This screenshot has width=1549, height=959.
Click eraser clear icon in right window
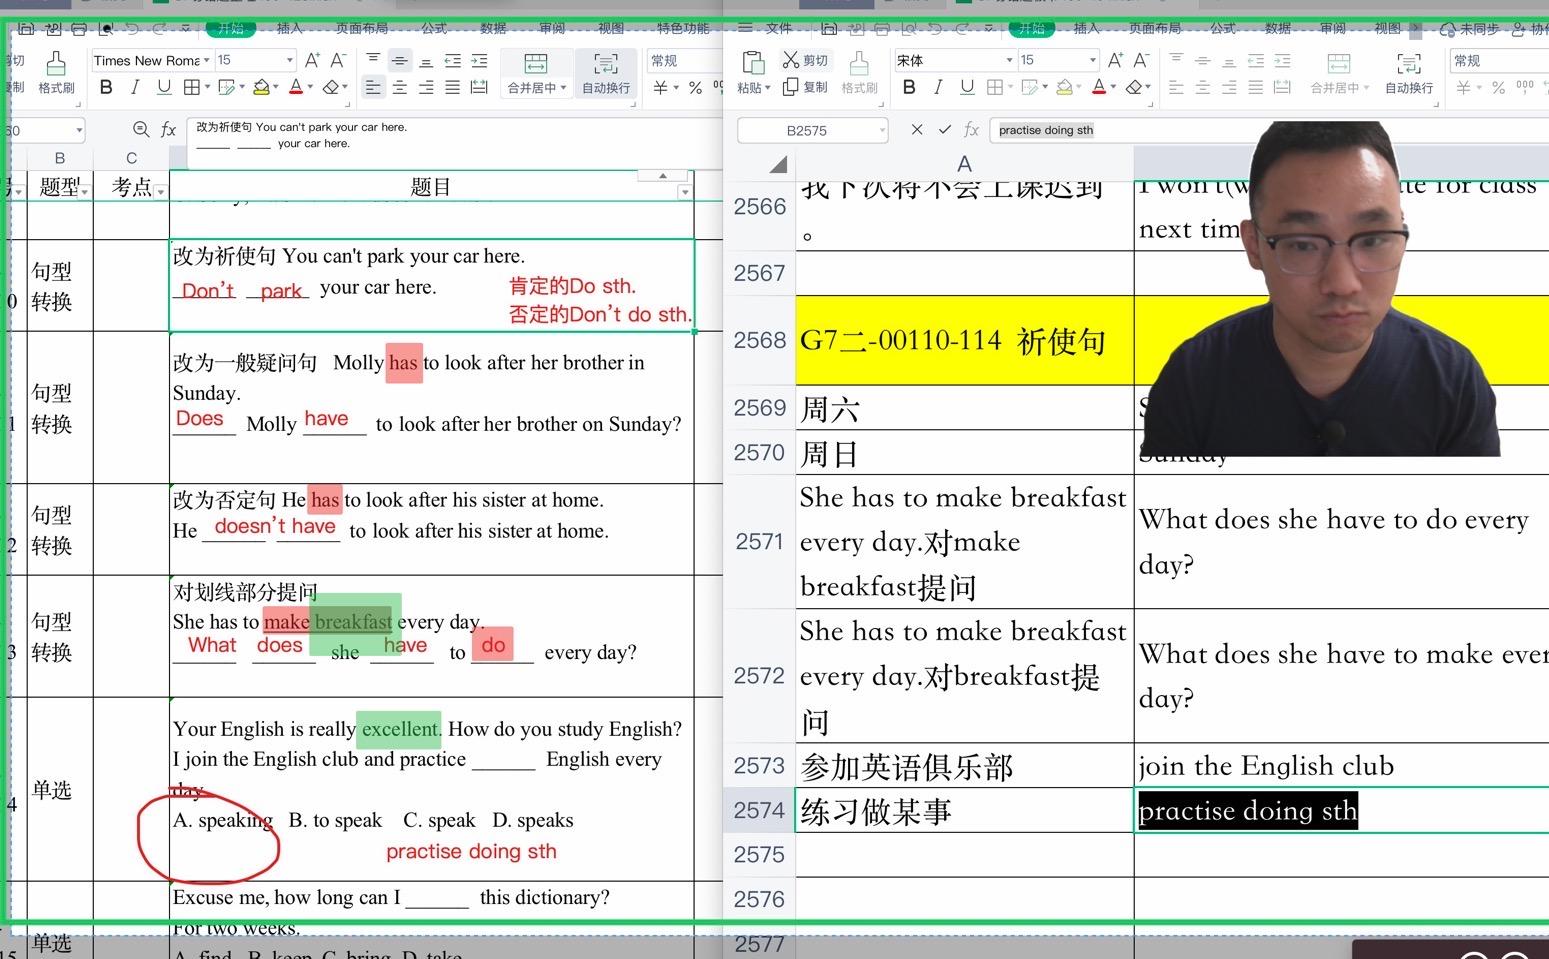coord(1134,88)
